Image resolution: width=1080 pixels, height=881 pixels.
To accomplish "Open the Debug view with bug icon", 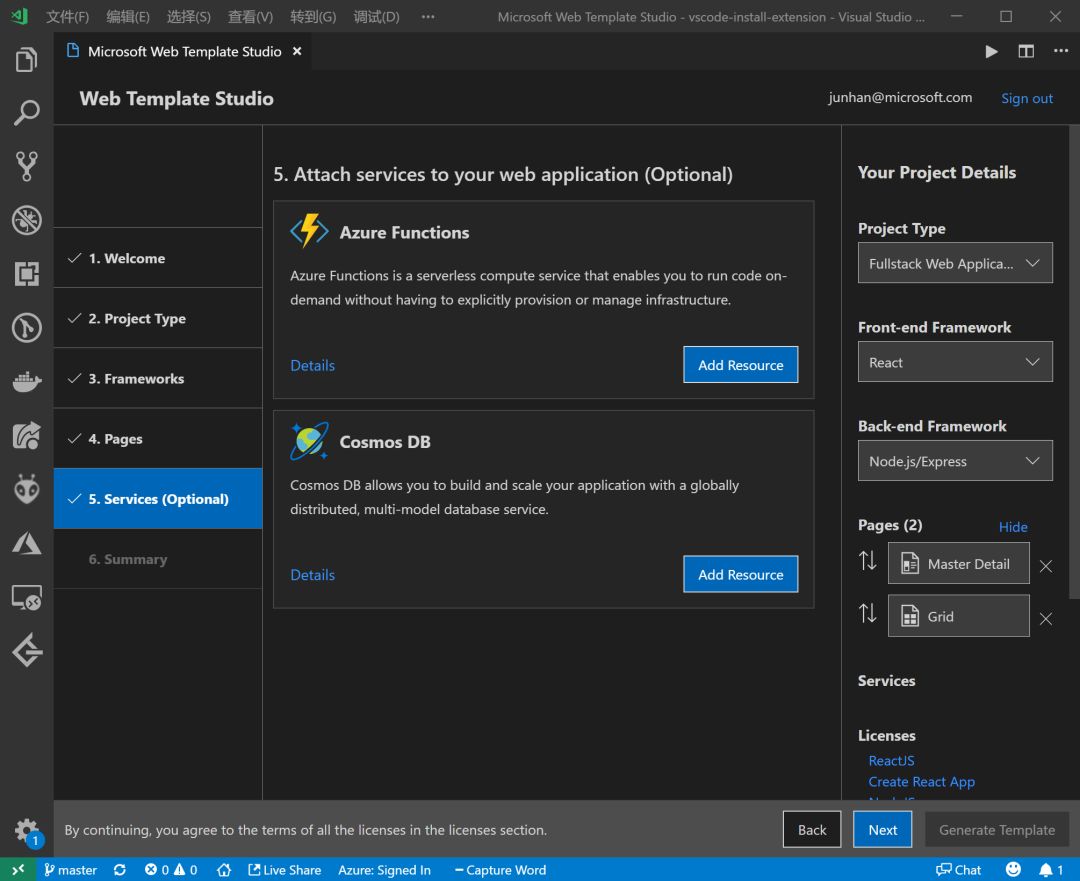I will 26,220.
